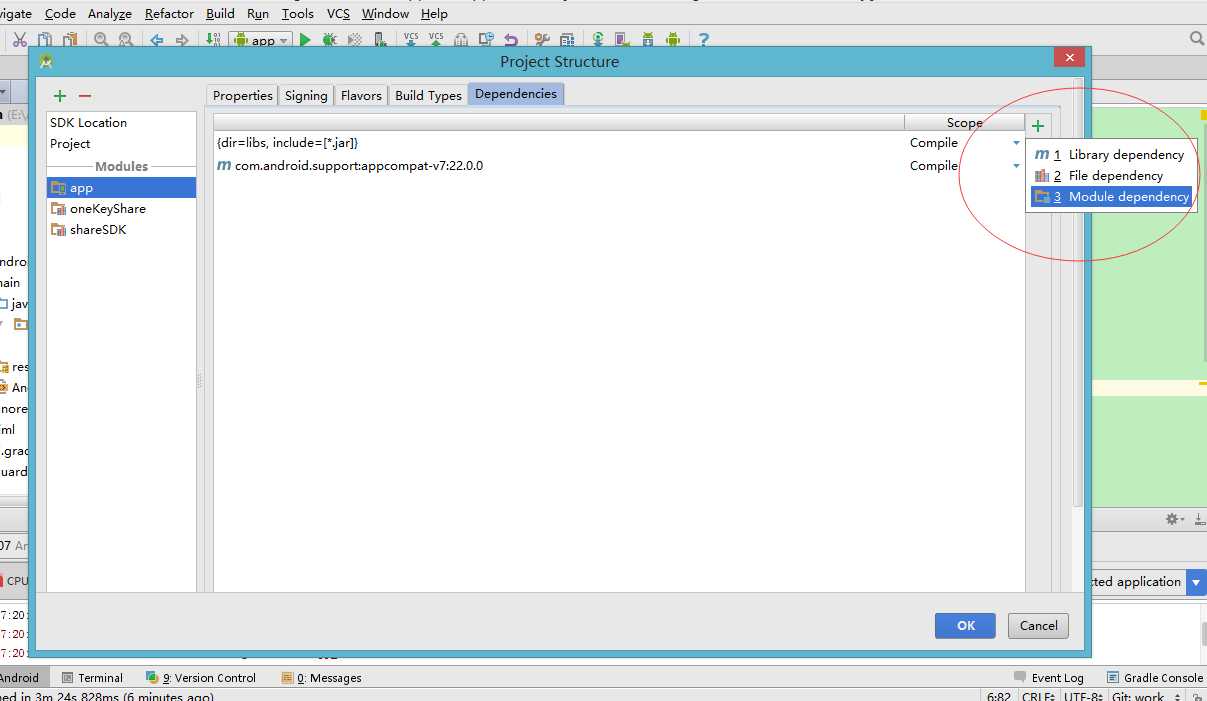Click the Sync Project with Gradle icon
Viewport: 1207px width, 701px height.
click(598, 40)
